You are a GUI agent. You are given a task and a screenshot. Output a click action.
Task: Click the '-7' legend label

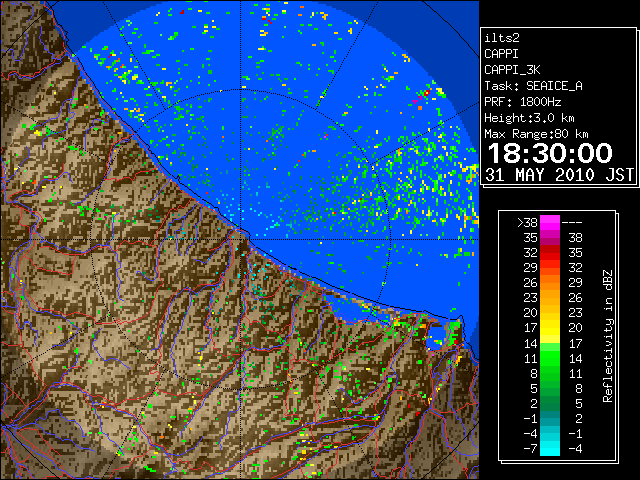click(x=530, y=449)
